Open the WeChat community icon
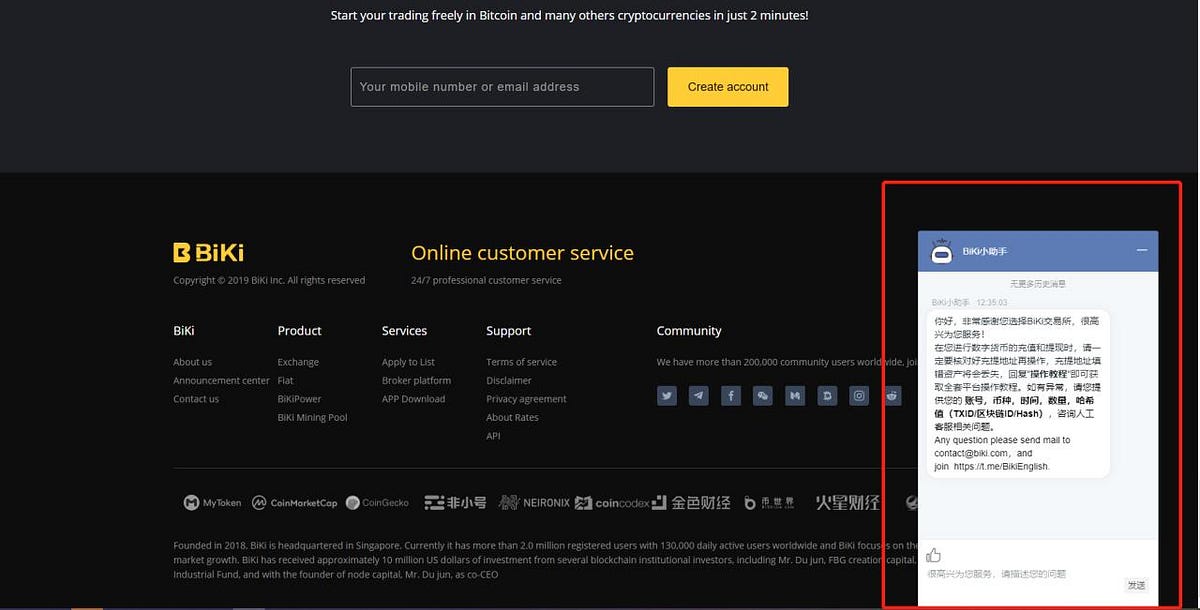The image size is (1200, 610). pos(763,396)
